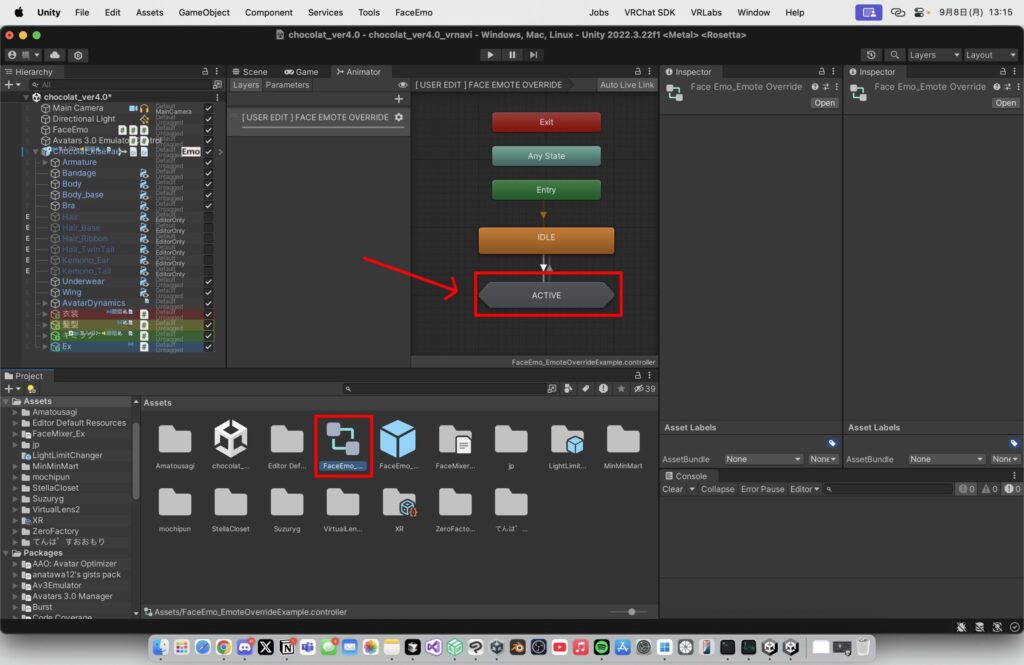Image resolution: width=1024 pixels, height=665 pixels.
Task: Uncheck the Underwear object checkbox
Action: tap(209, 281)
